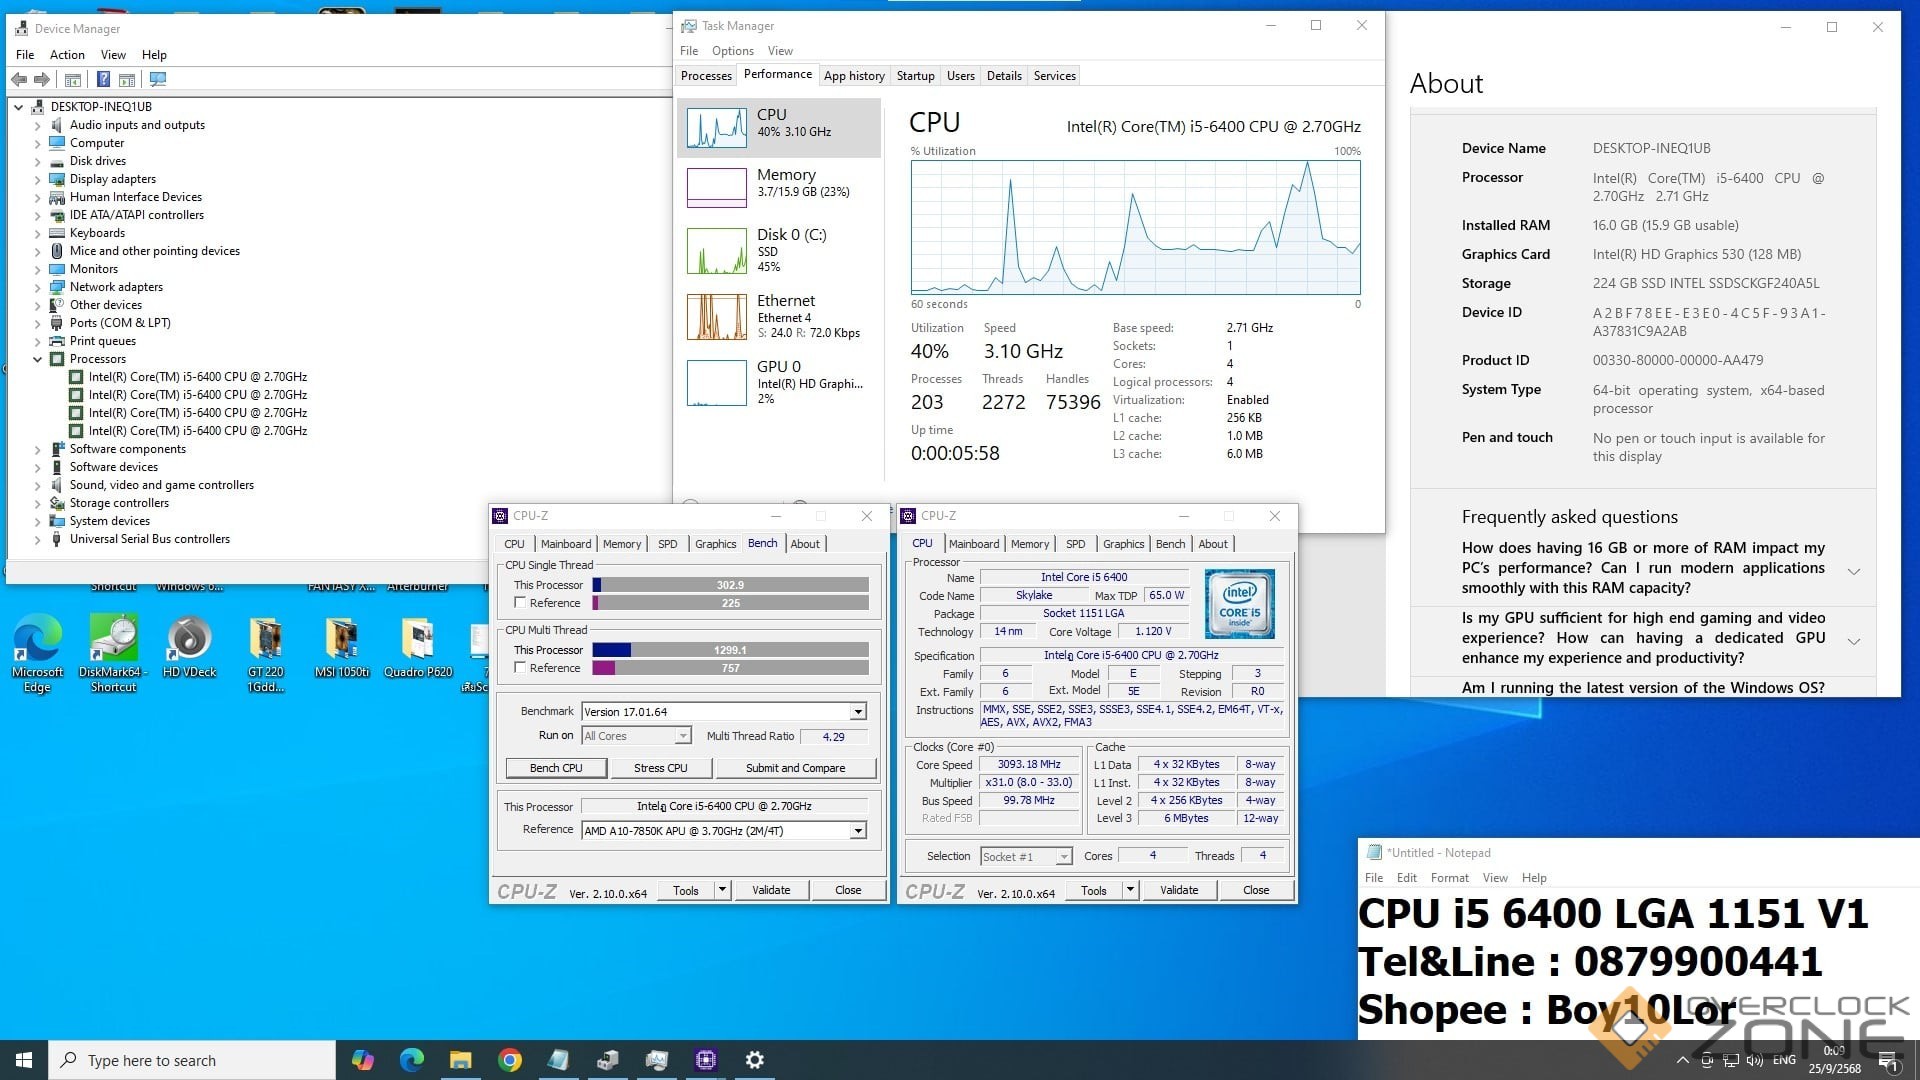This screenshot has height=1080, width=1920.
Task: Open the DiskMark64 desktop shortcut
Action: (113, 640)
